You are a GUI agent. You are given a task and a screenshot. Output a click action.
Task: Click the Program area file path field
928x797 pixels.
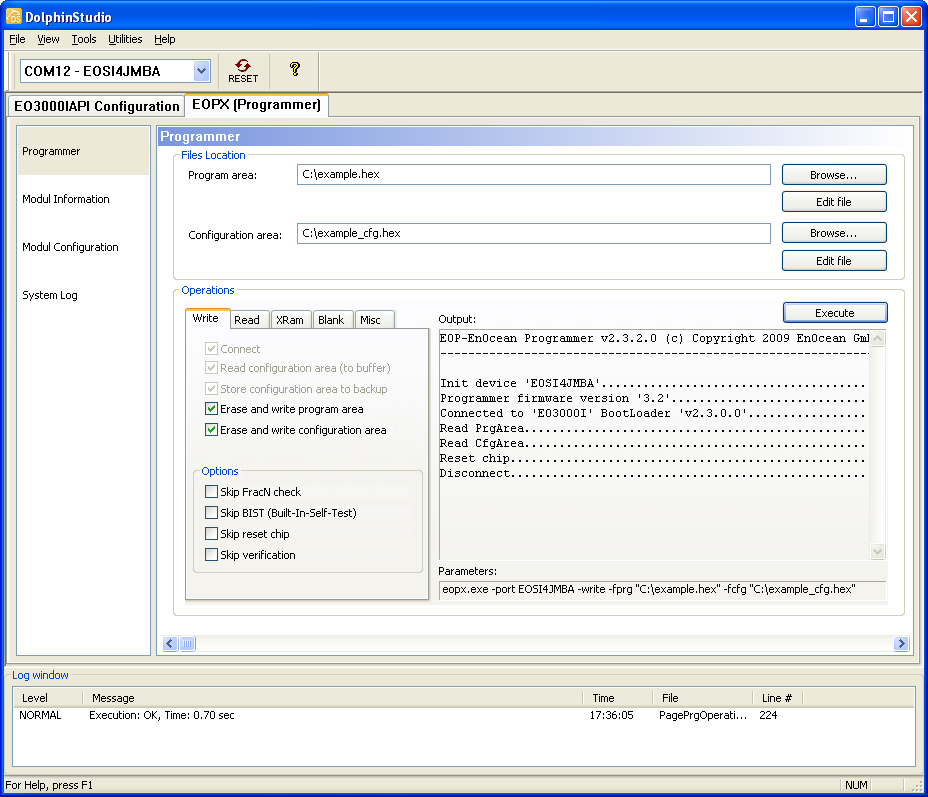pyautogui.click(x=533, y=175)
